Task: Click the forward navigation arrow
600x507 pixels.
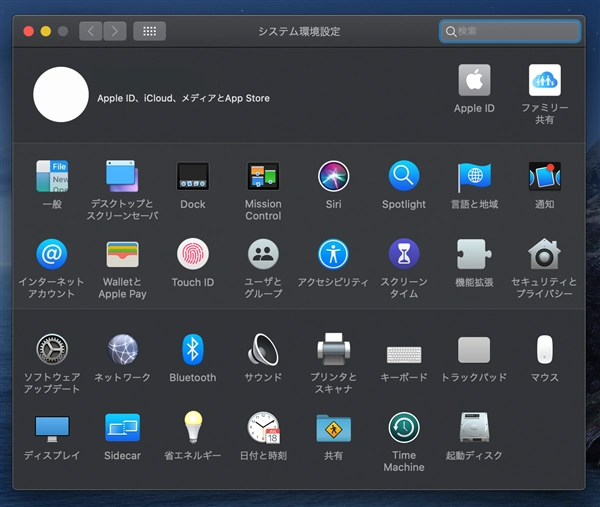Action: tap(114, 31)
